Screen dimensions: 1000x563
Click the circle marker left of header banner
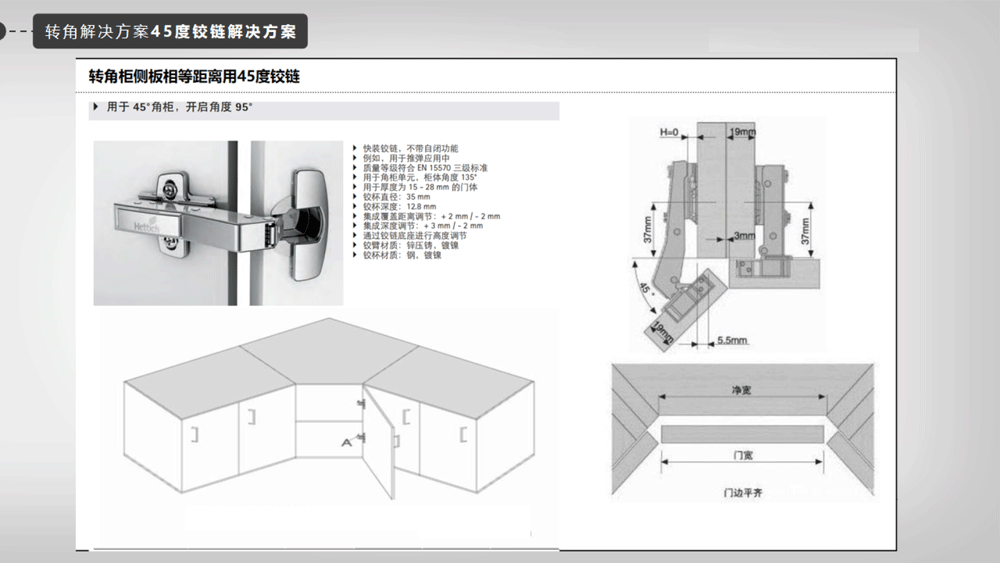click(3, 31)
